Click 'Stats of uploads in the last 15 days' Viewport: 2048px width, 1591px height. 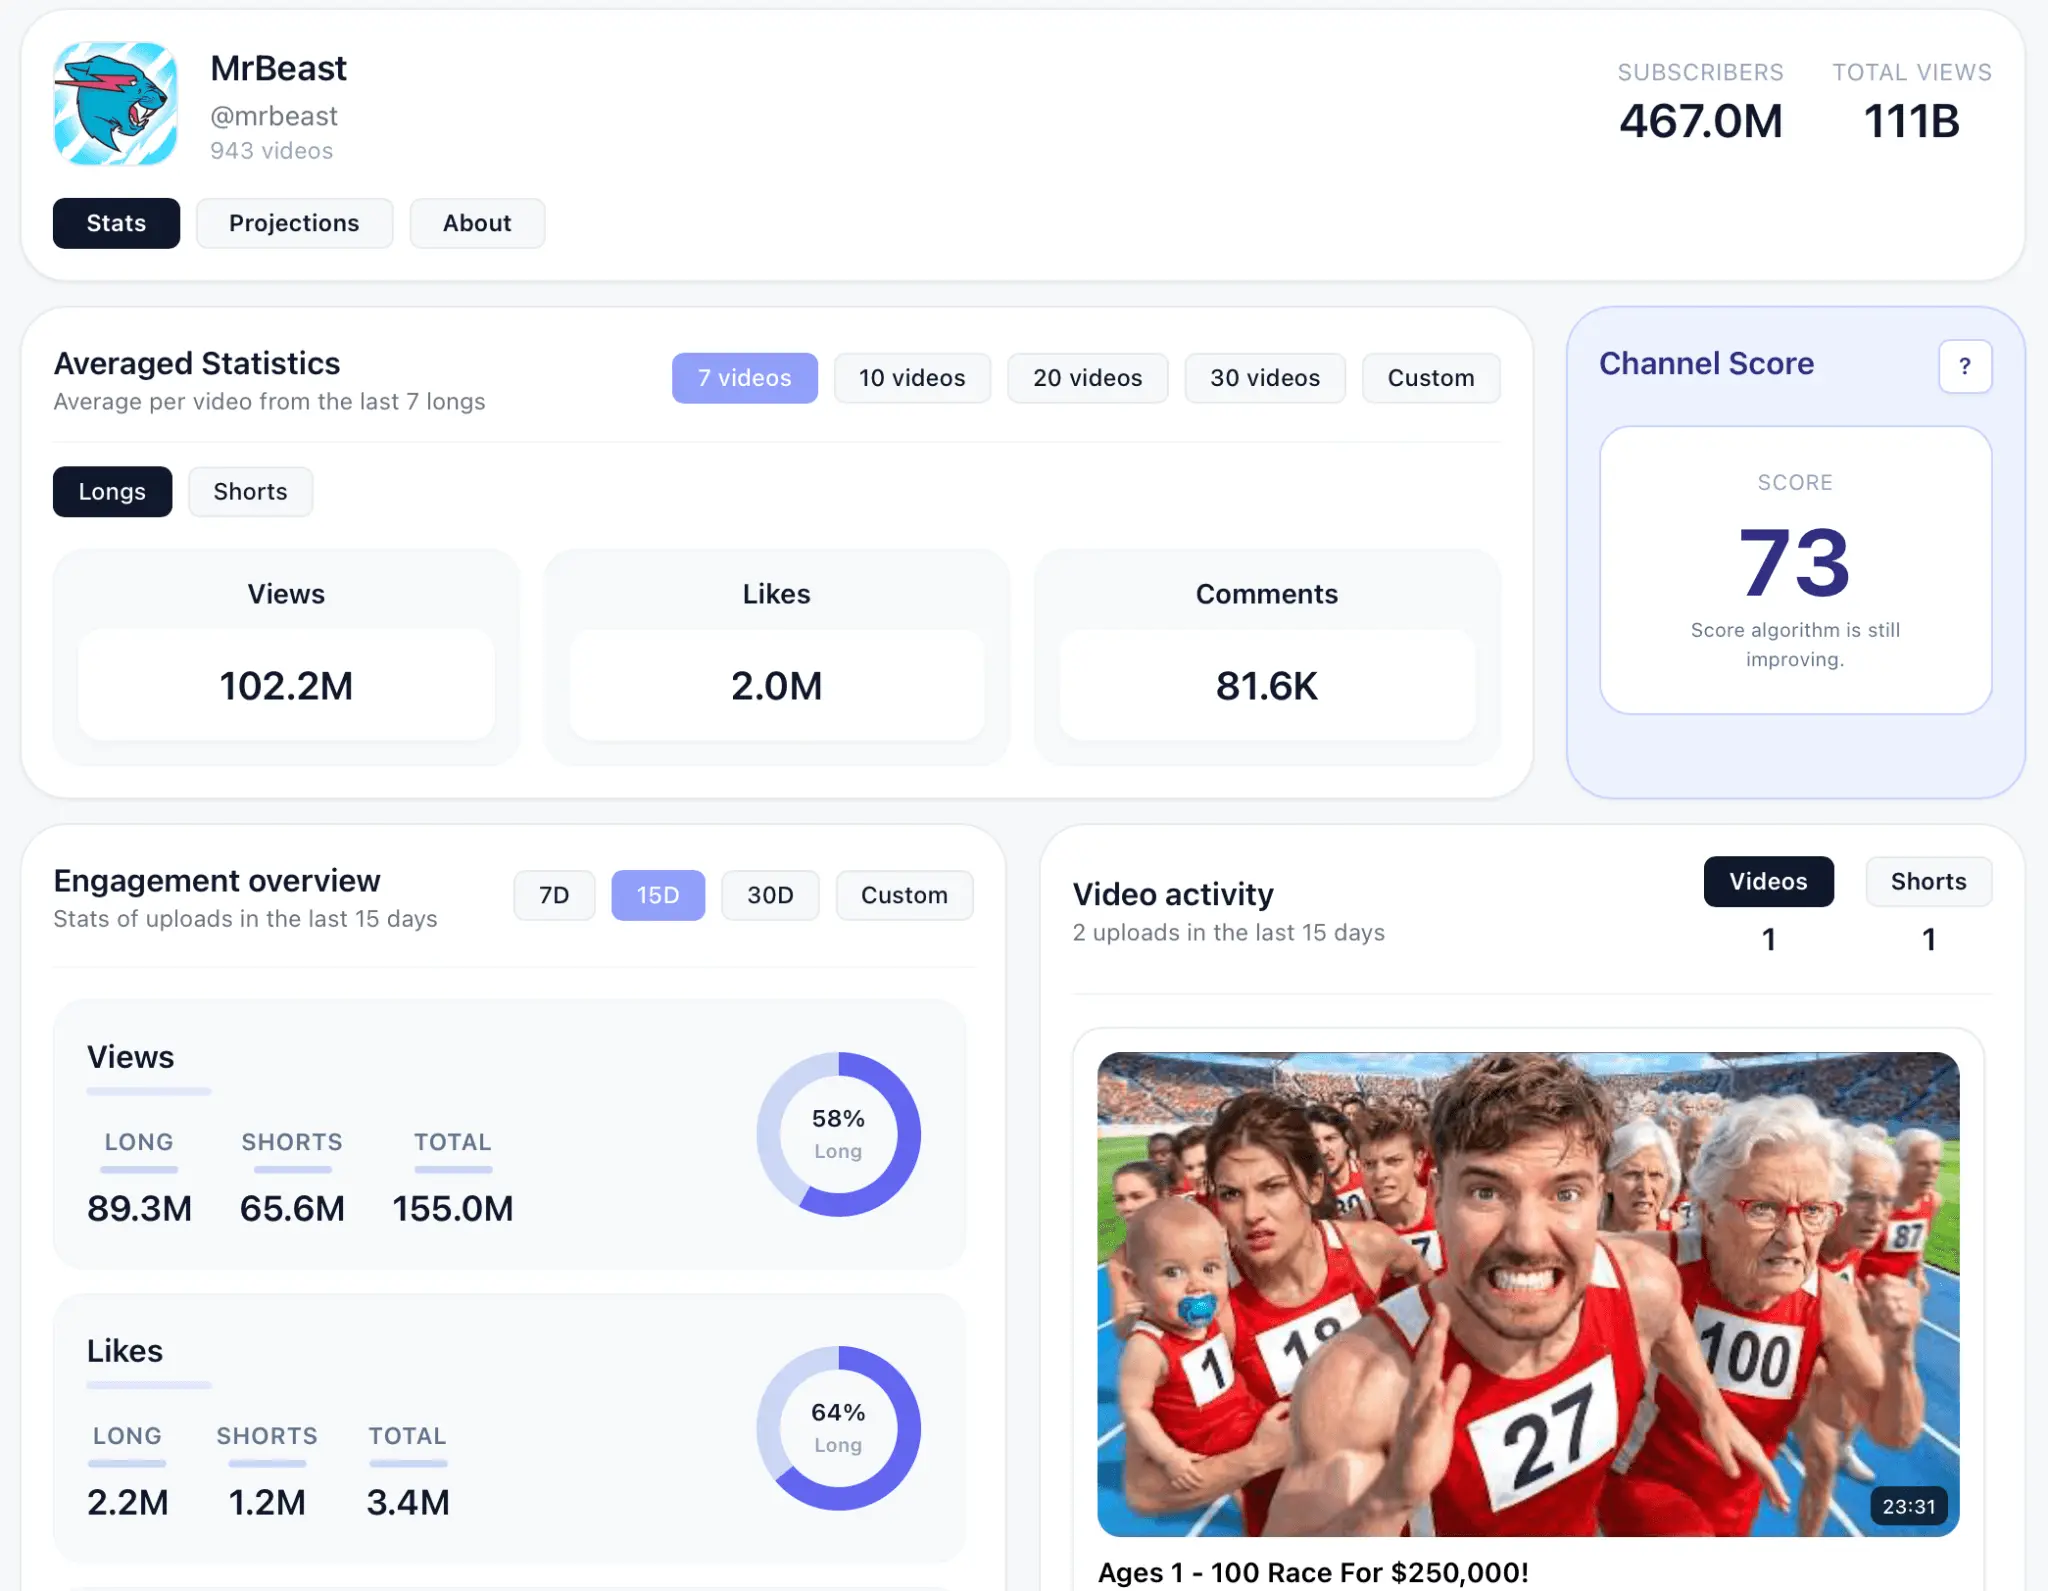tap(245, 918)
